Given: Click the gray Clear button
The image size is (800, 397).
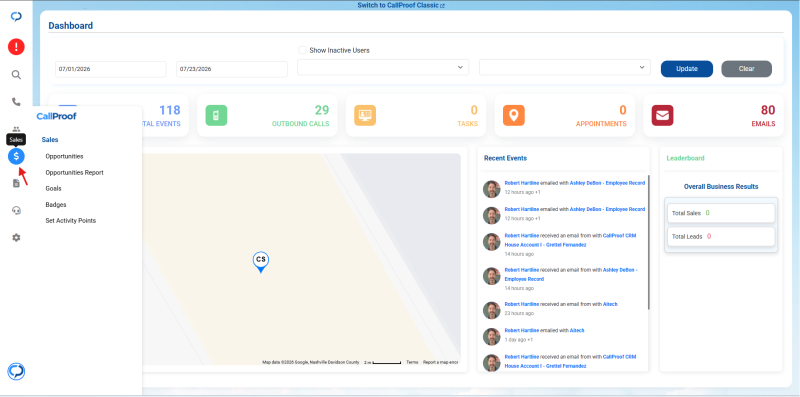Looking at the screenshot, I should 746,69.
